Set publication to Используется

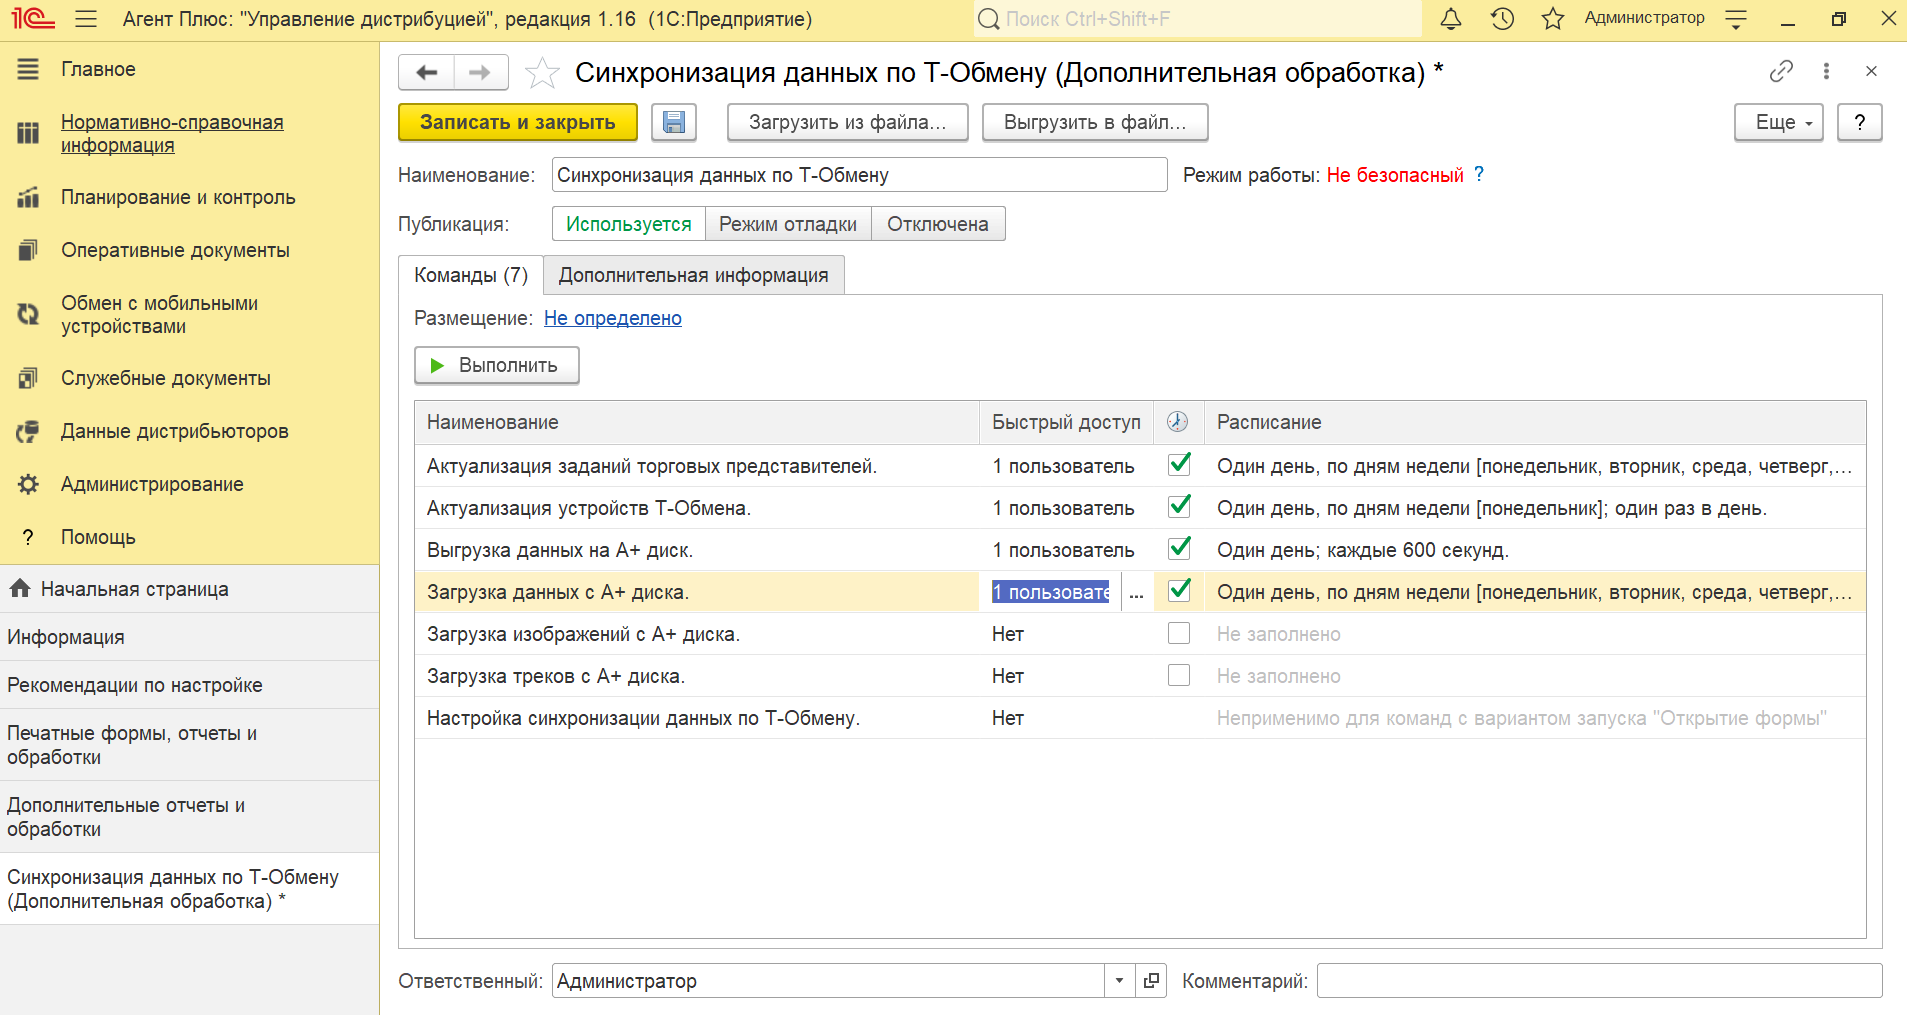pyautogui.click(x=629, y=224)
